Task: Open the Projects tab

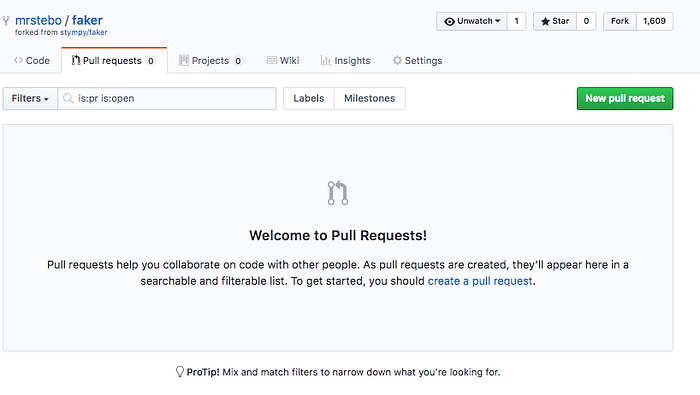Action: [210, 60]
